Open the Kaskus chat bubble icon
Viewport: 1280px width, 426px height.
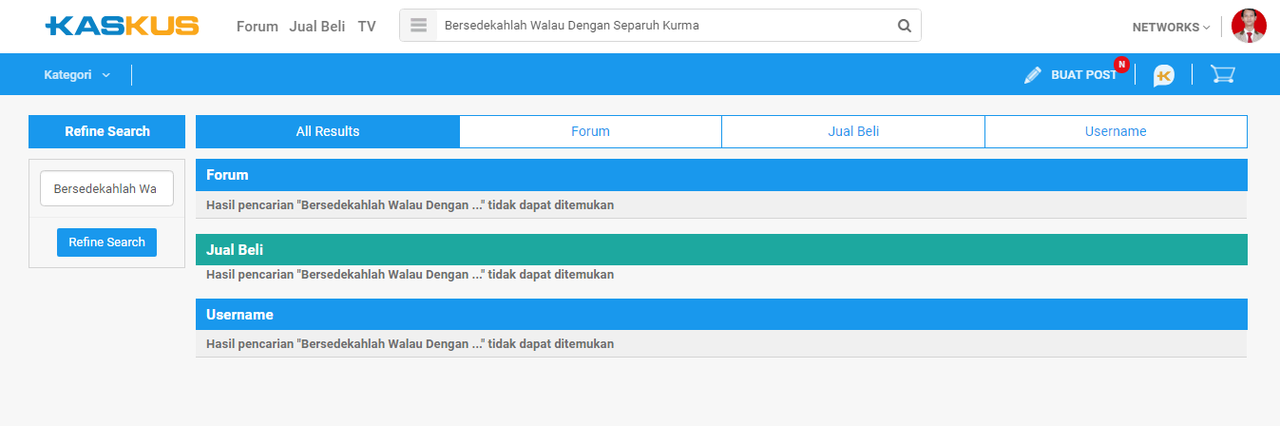click(1164, 75)
